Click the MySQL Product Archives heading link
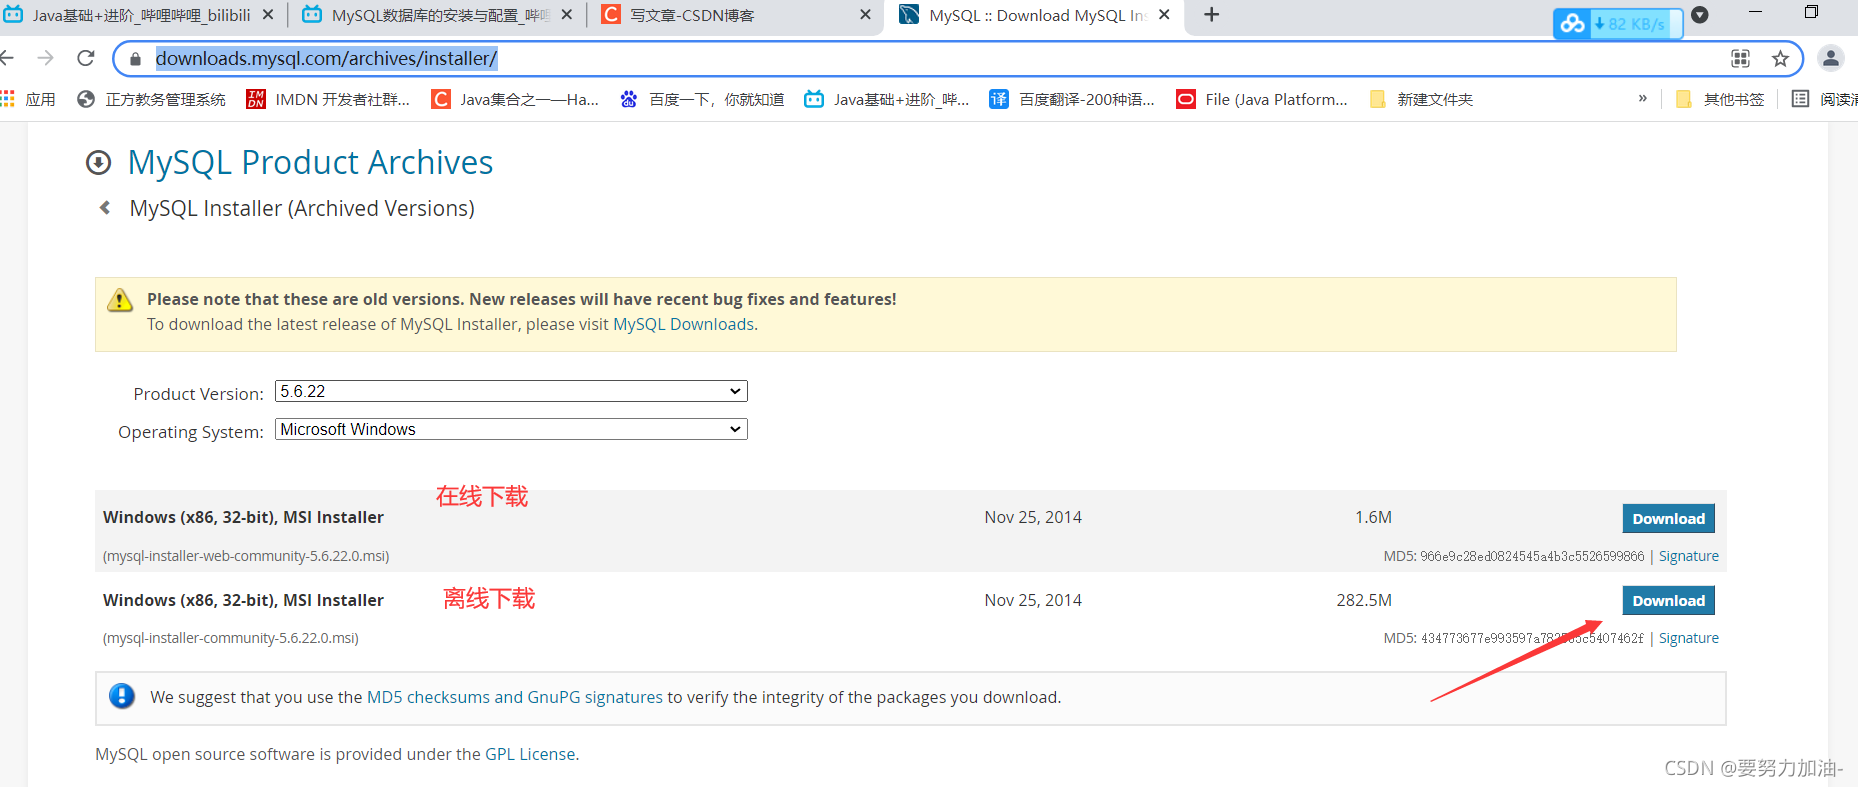This screenshot has height=787, width=1858. (x=310, y=162)
